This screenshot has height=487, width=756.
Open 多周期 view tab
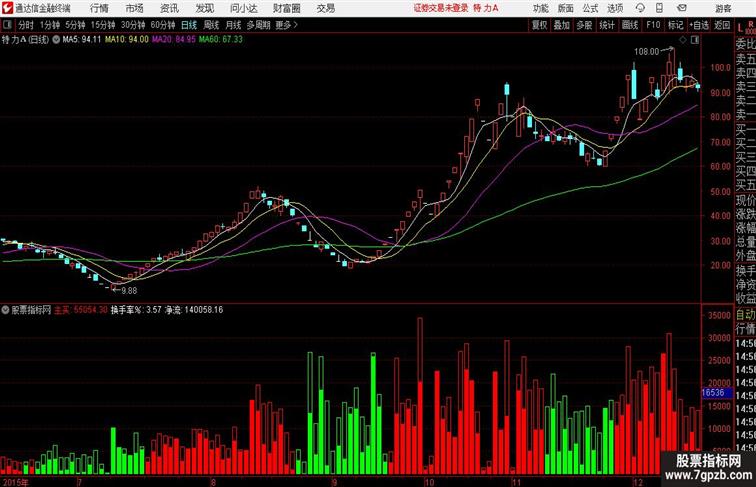tap(258, 25)
